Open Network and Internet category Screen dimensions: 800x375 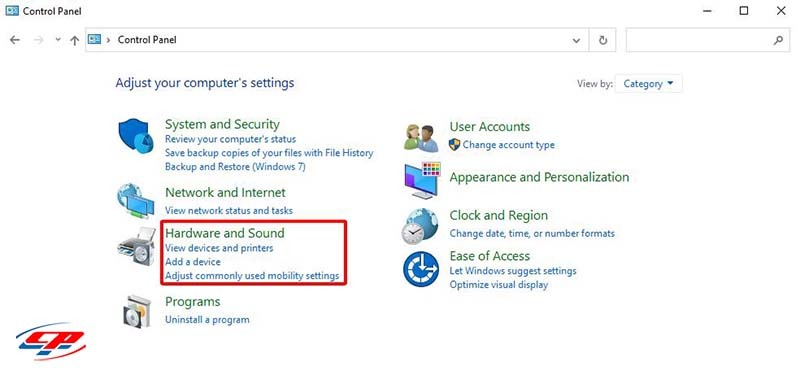(x=225, y=193)
